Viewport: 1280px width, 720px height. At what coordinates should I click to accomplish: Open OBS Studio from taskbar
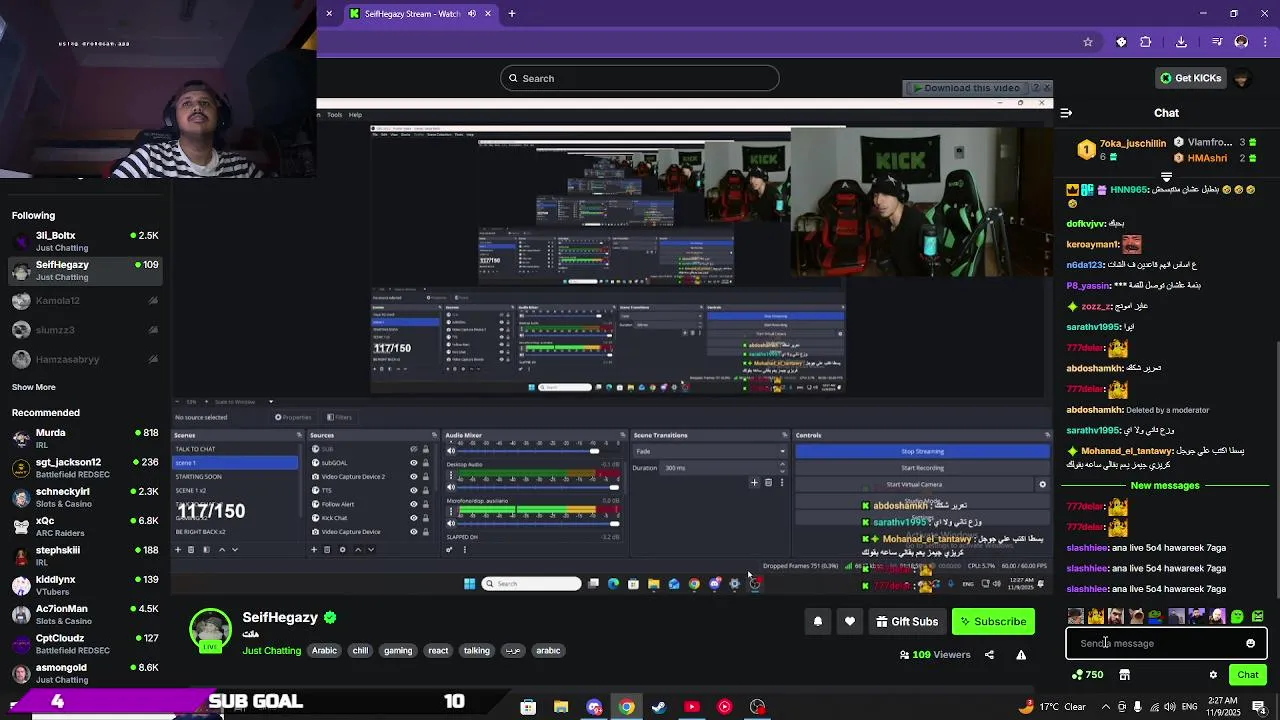[758, 707]
